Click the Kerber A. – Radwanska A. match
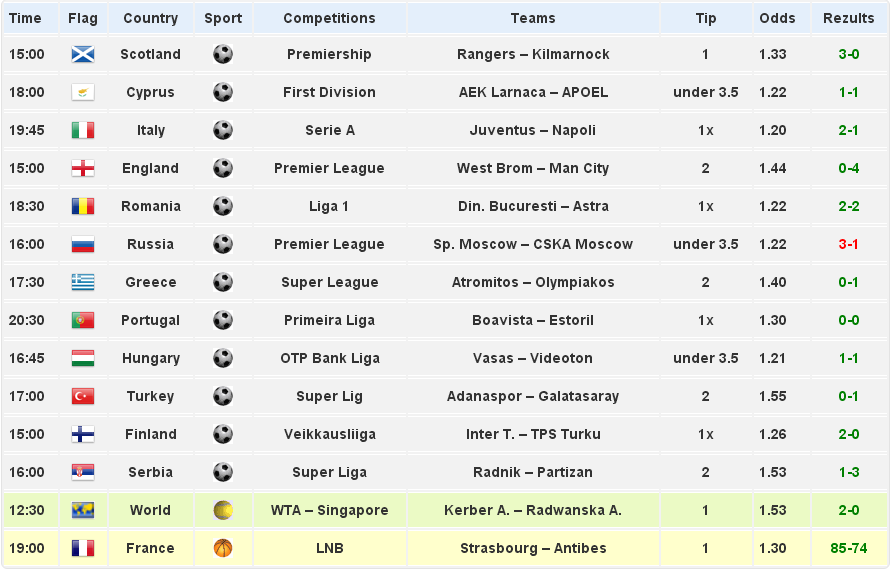Screen dimensions: 891x571 (532, 510)
